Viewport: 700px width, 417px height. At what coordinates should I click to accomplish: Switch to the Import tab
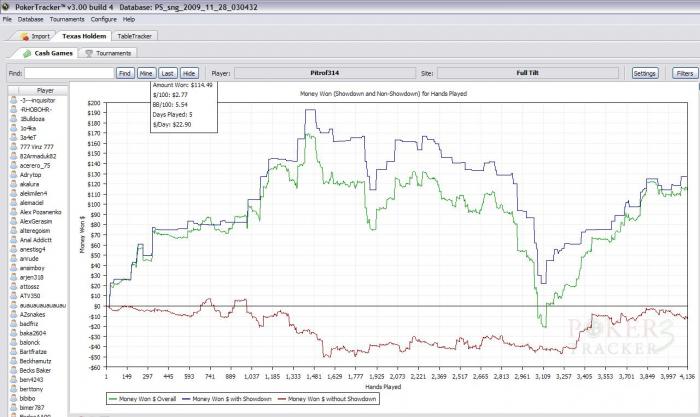(35, 36)
